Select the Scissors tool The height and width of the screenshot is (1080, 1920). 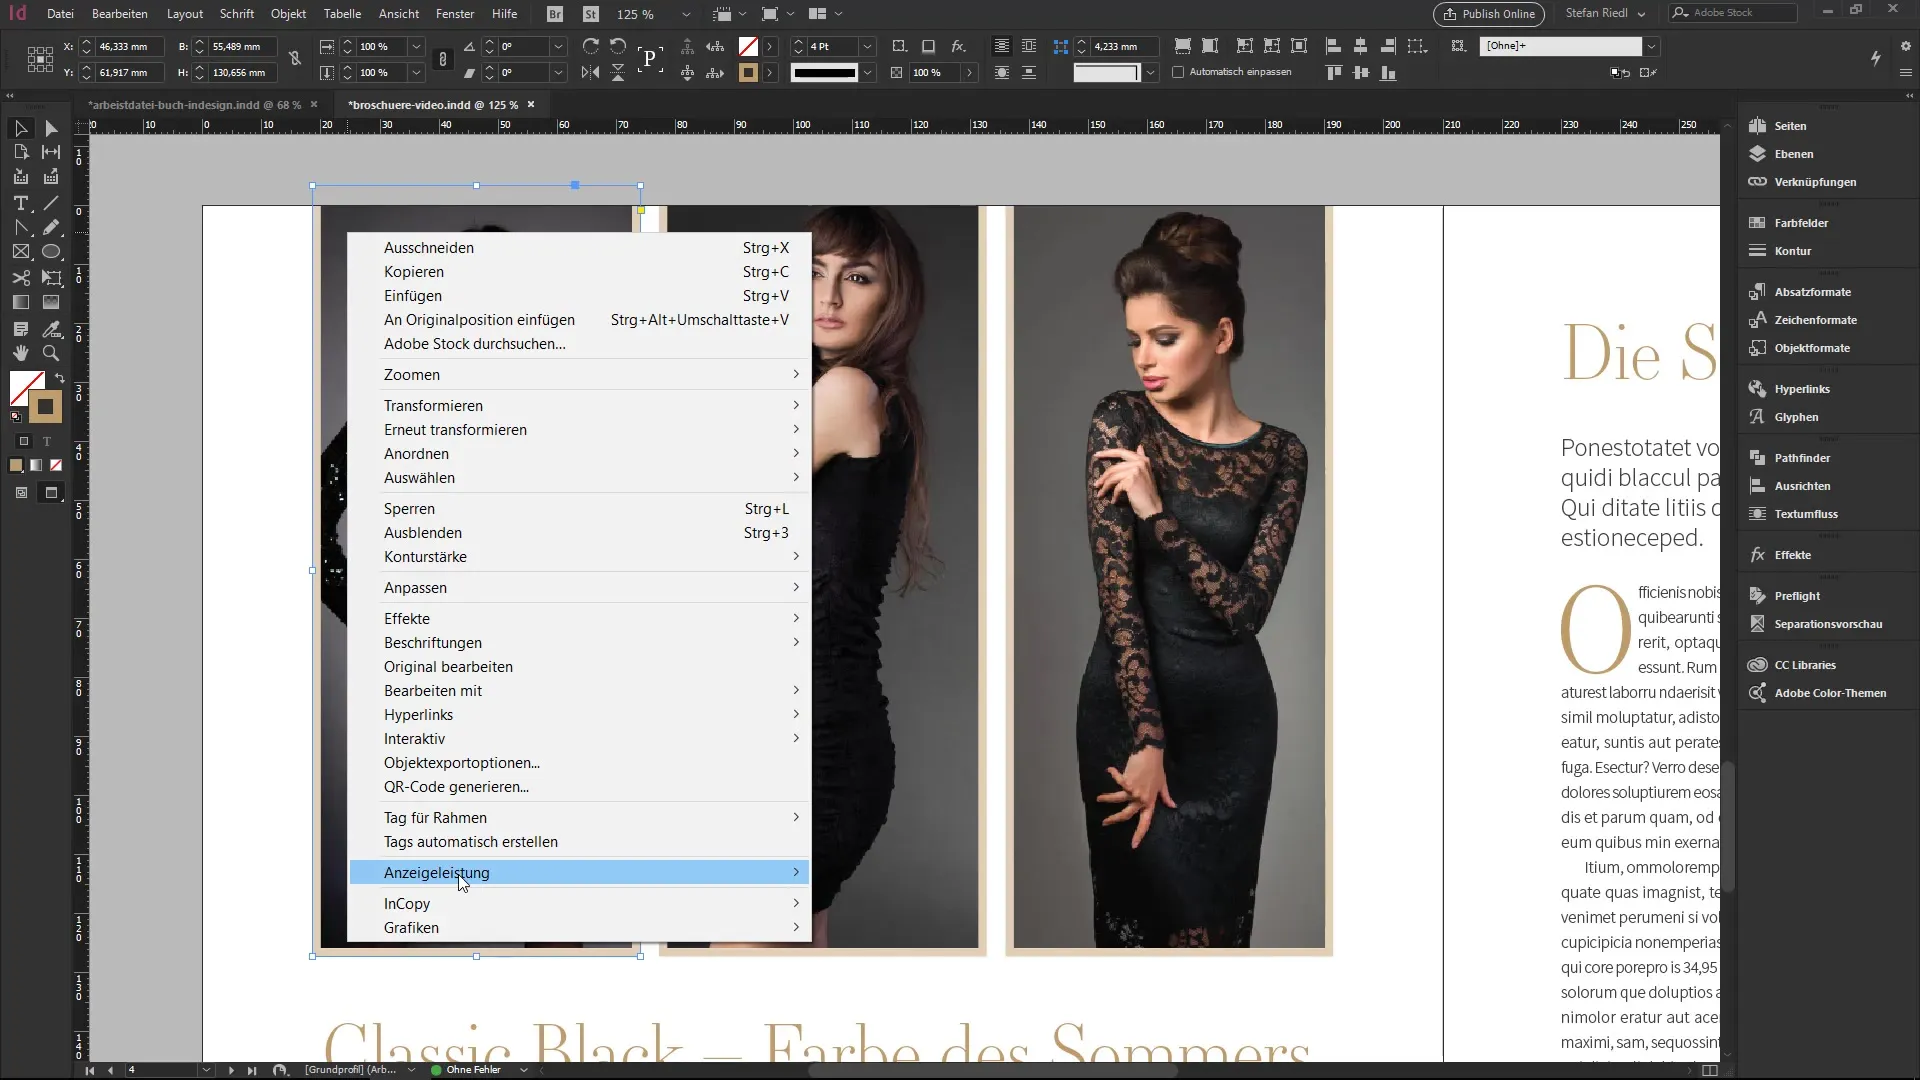(x=20, y=278)
